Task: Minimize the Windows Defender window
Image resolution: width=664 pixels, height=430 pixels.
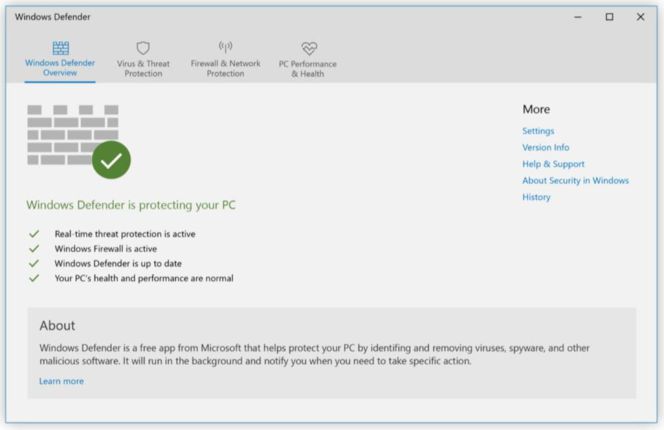Action: (578, 17)
